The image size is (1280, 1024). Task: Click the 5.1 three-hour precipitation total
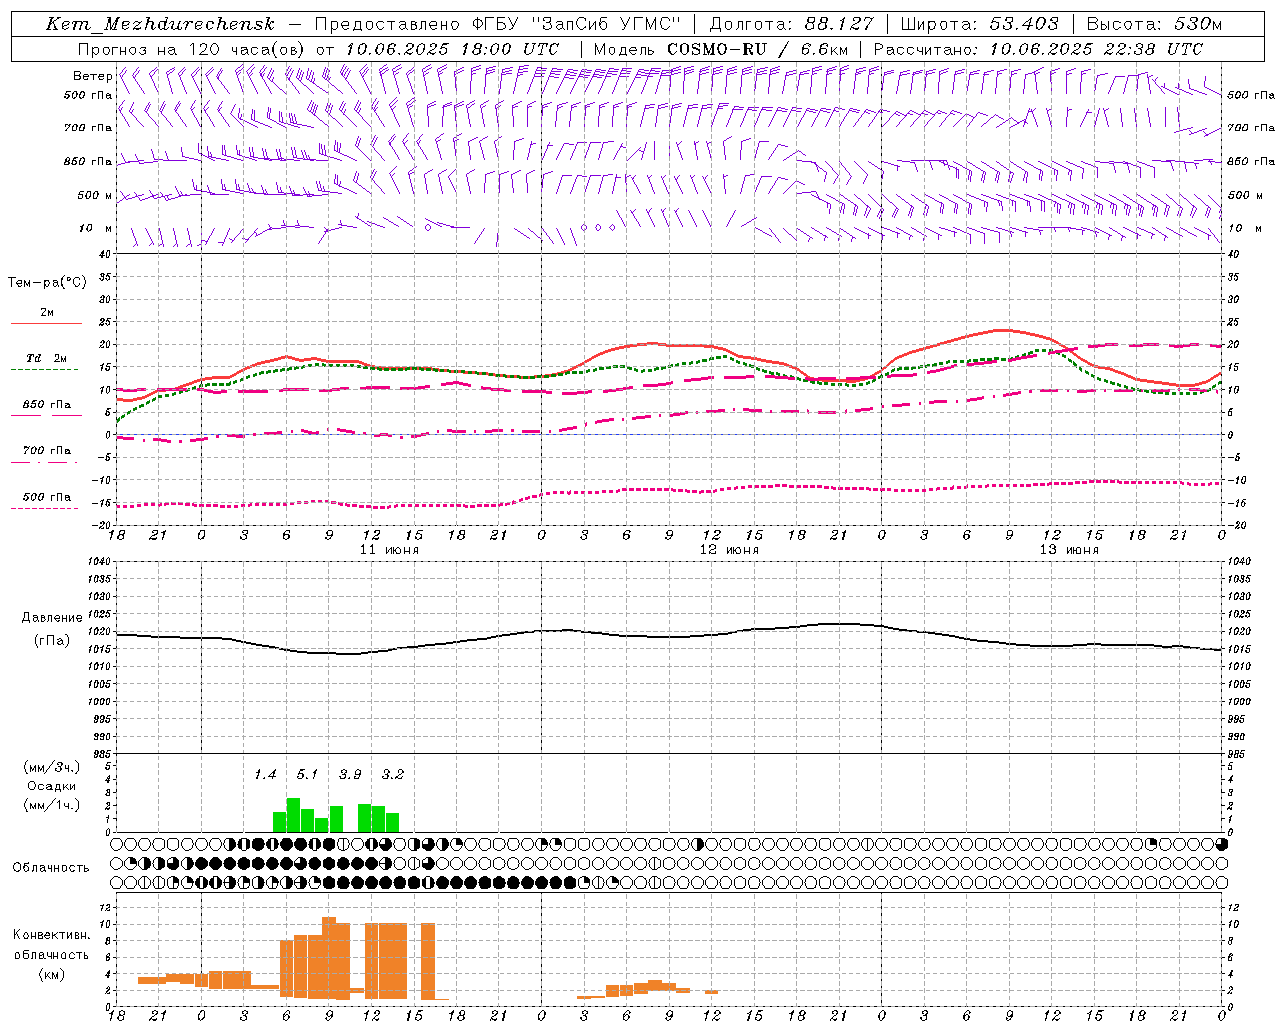point(307,775)
